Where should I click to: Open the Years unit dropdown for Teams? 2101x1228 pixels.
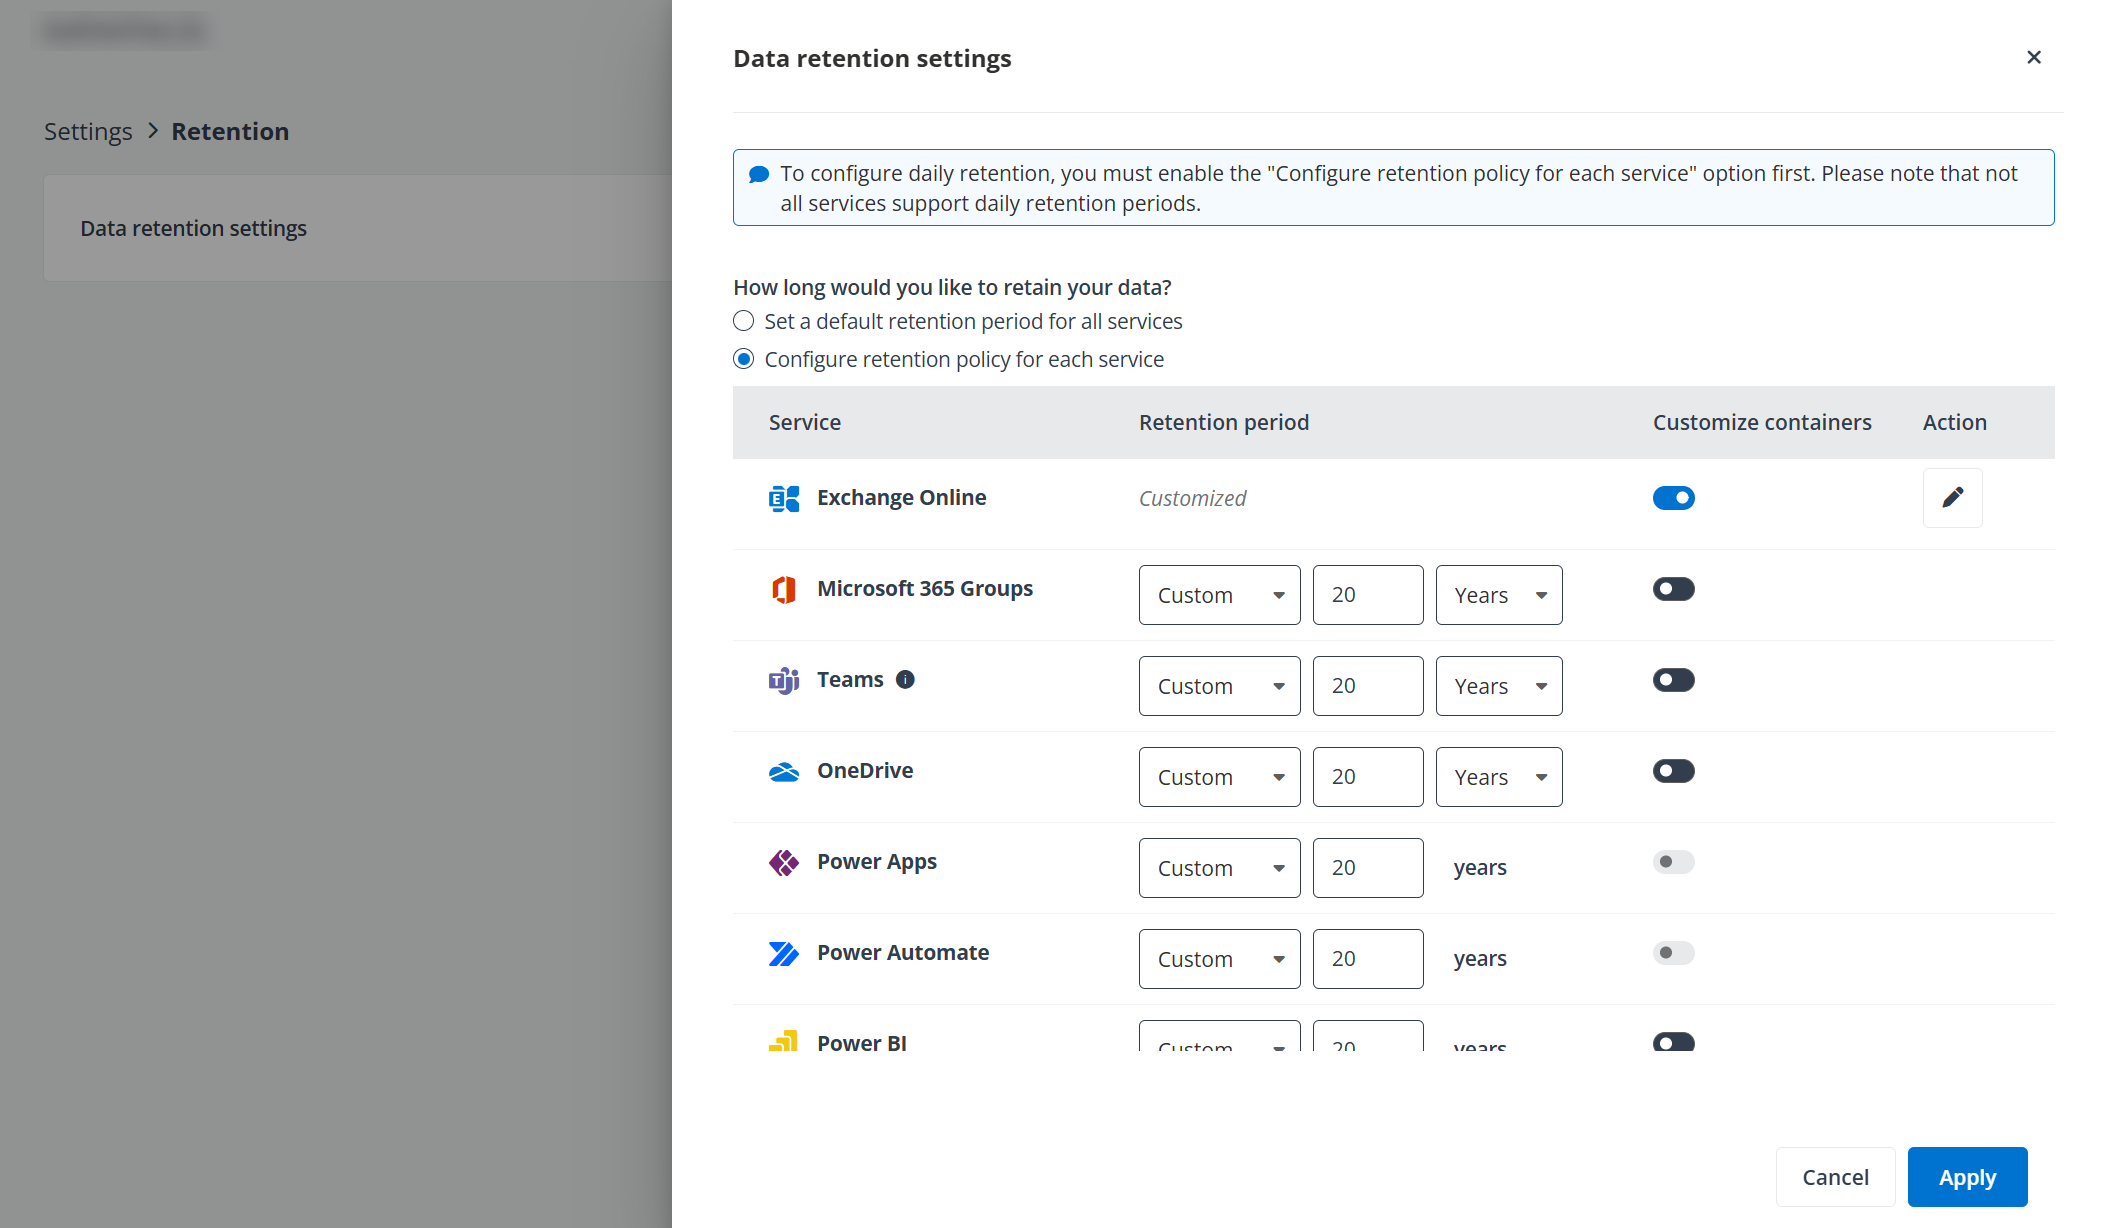(x=1498, y=686)
